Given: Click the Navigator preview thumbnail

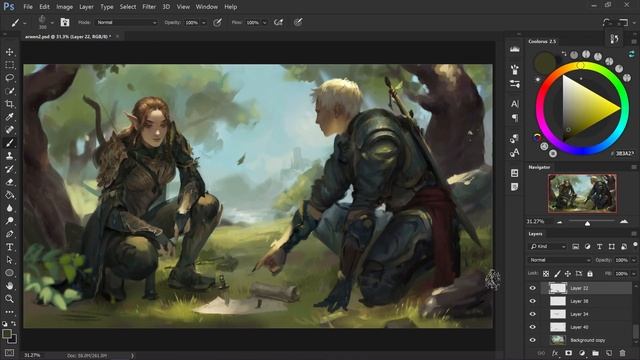Looking at the screenshot, I should pyautogui.click(x=582, y=193).
